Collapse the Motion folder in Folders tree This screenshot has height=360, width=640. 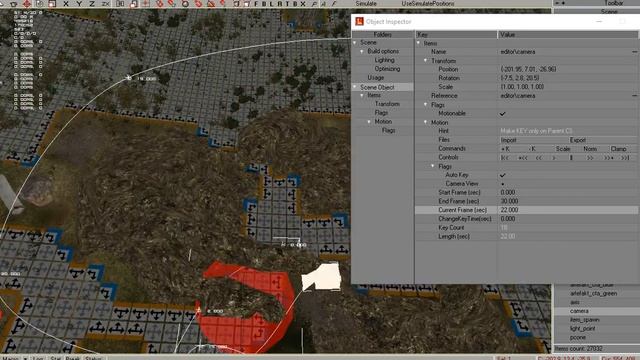(x=369, y=122)
